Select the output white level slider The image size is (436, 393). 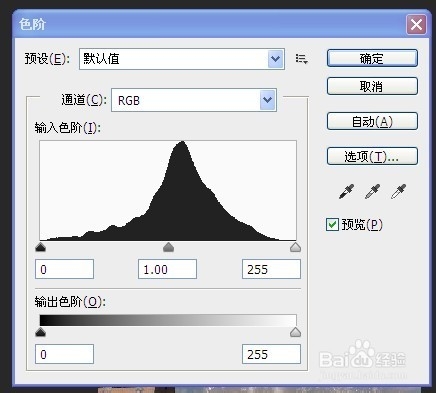295,332
